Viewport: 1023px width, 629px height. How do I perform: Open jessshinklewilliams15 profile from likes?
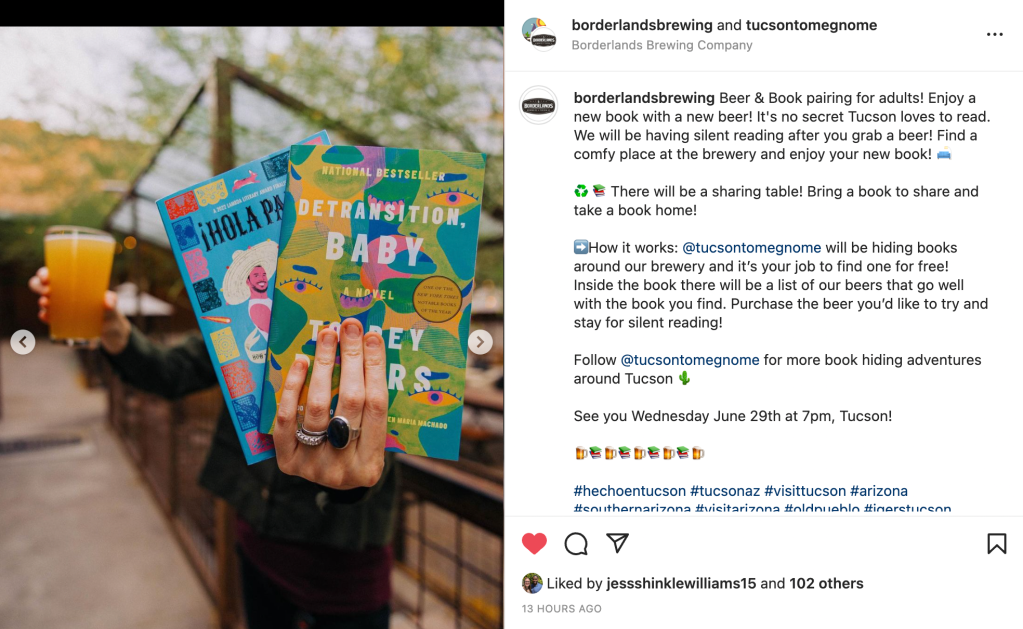pyautogui.click(x=681, y=583)
